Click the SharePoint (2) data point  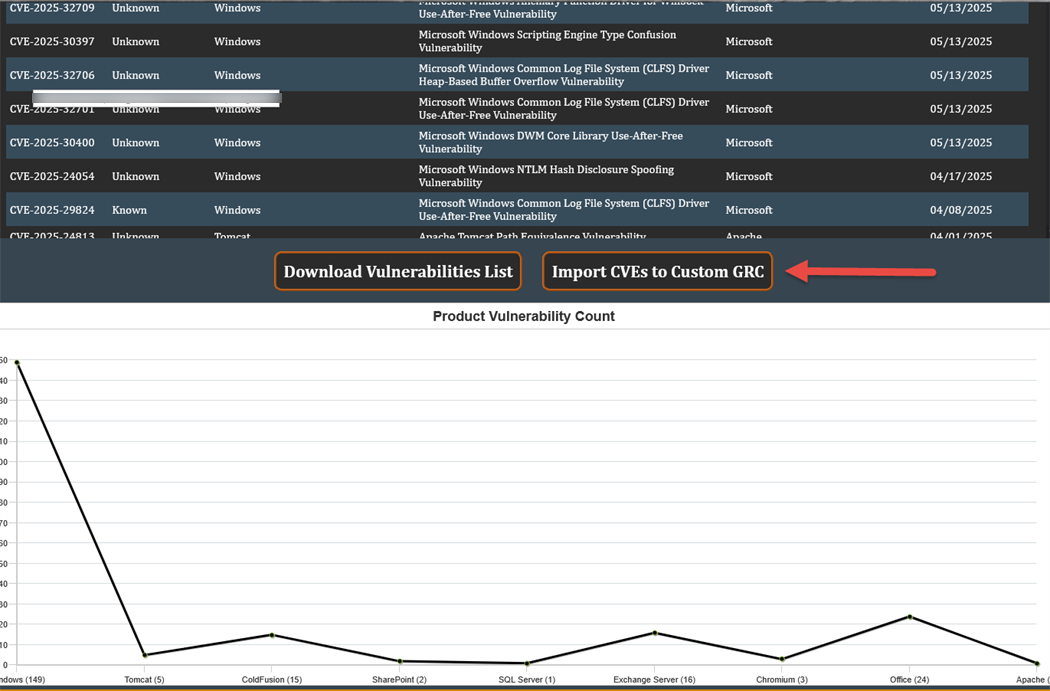coord(400,661)
